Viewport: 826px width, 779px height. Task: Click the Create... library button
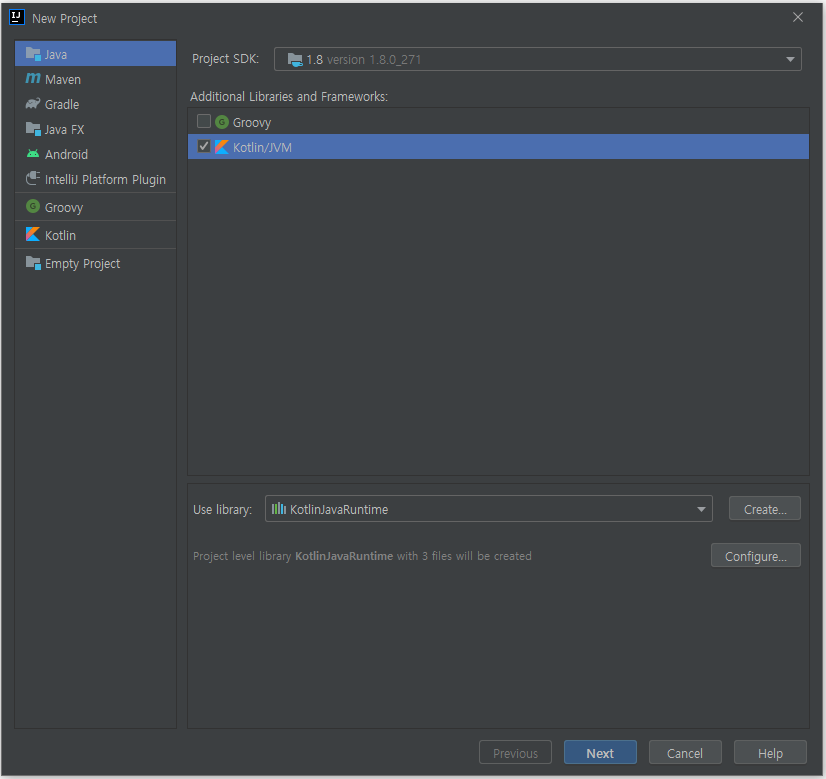(765, 509)
